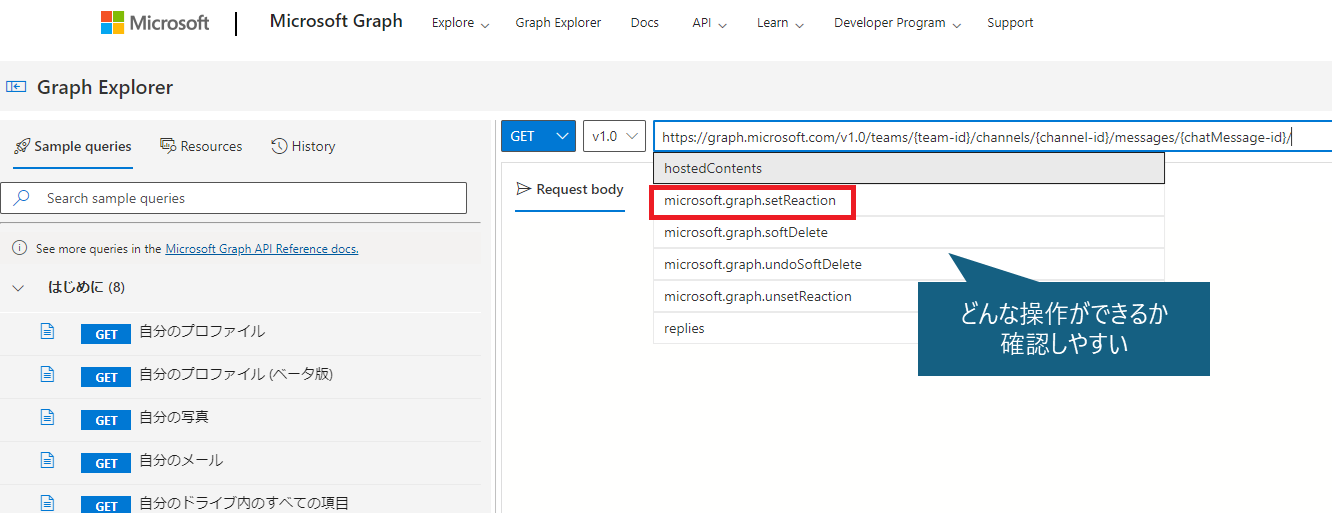This screenshot has height=513, width=1332.
Task: Collapse the はじめに (8) section
Action: tap(18, 288)
